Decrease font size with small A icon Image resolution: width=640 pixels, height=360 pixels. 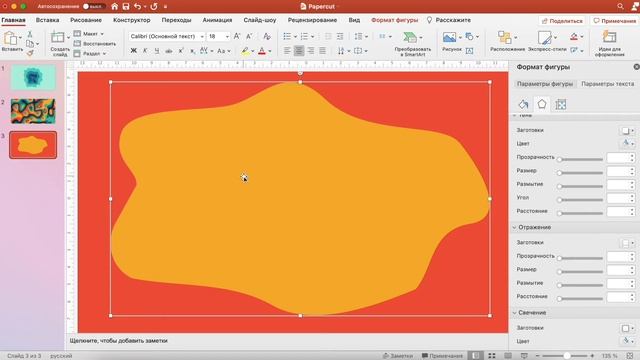[249, 36]
